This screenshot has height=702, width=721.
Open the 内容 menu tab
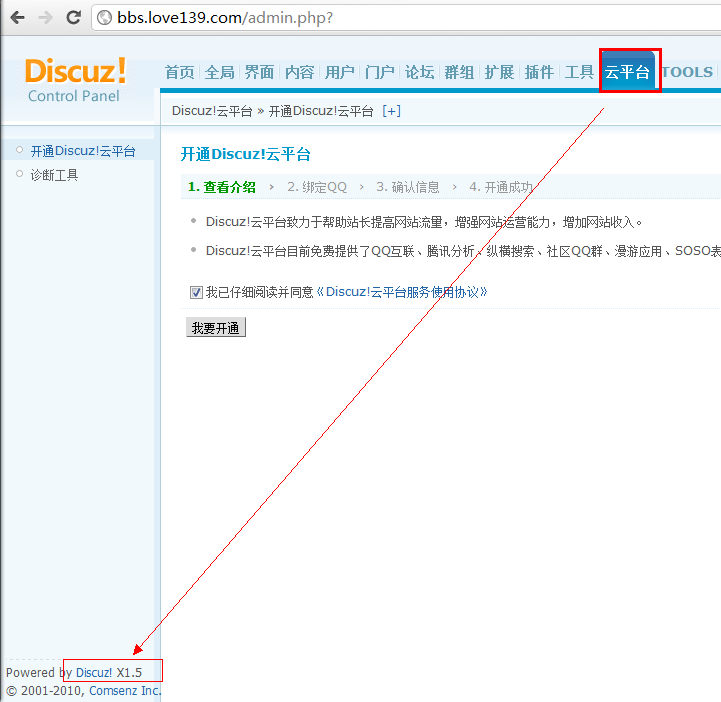(299, 72)
